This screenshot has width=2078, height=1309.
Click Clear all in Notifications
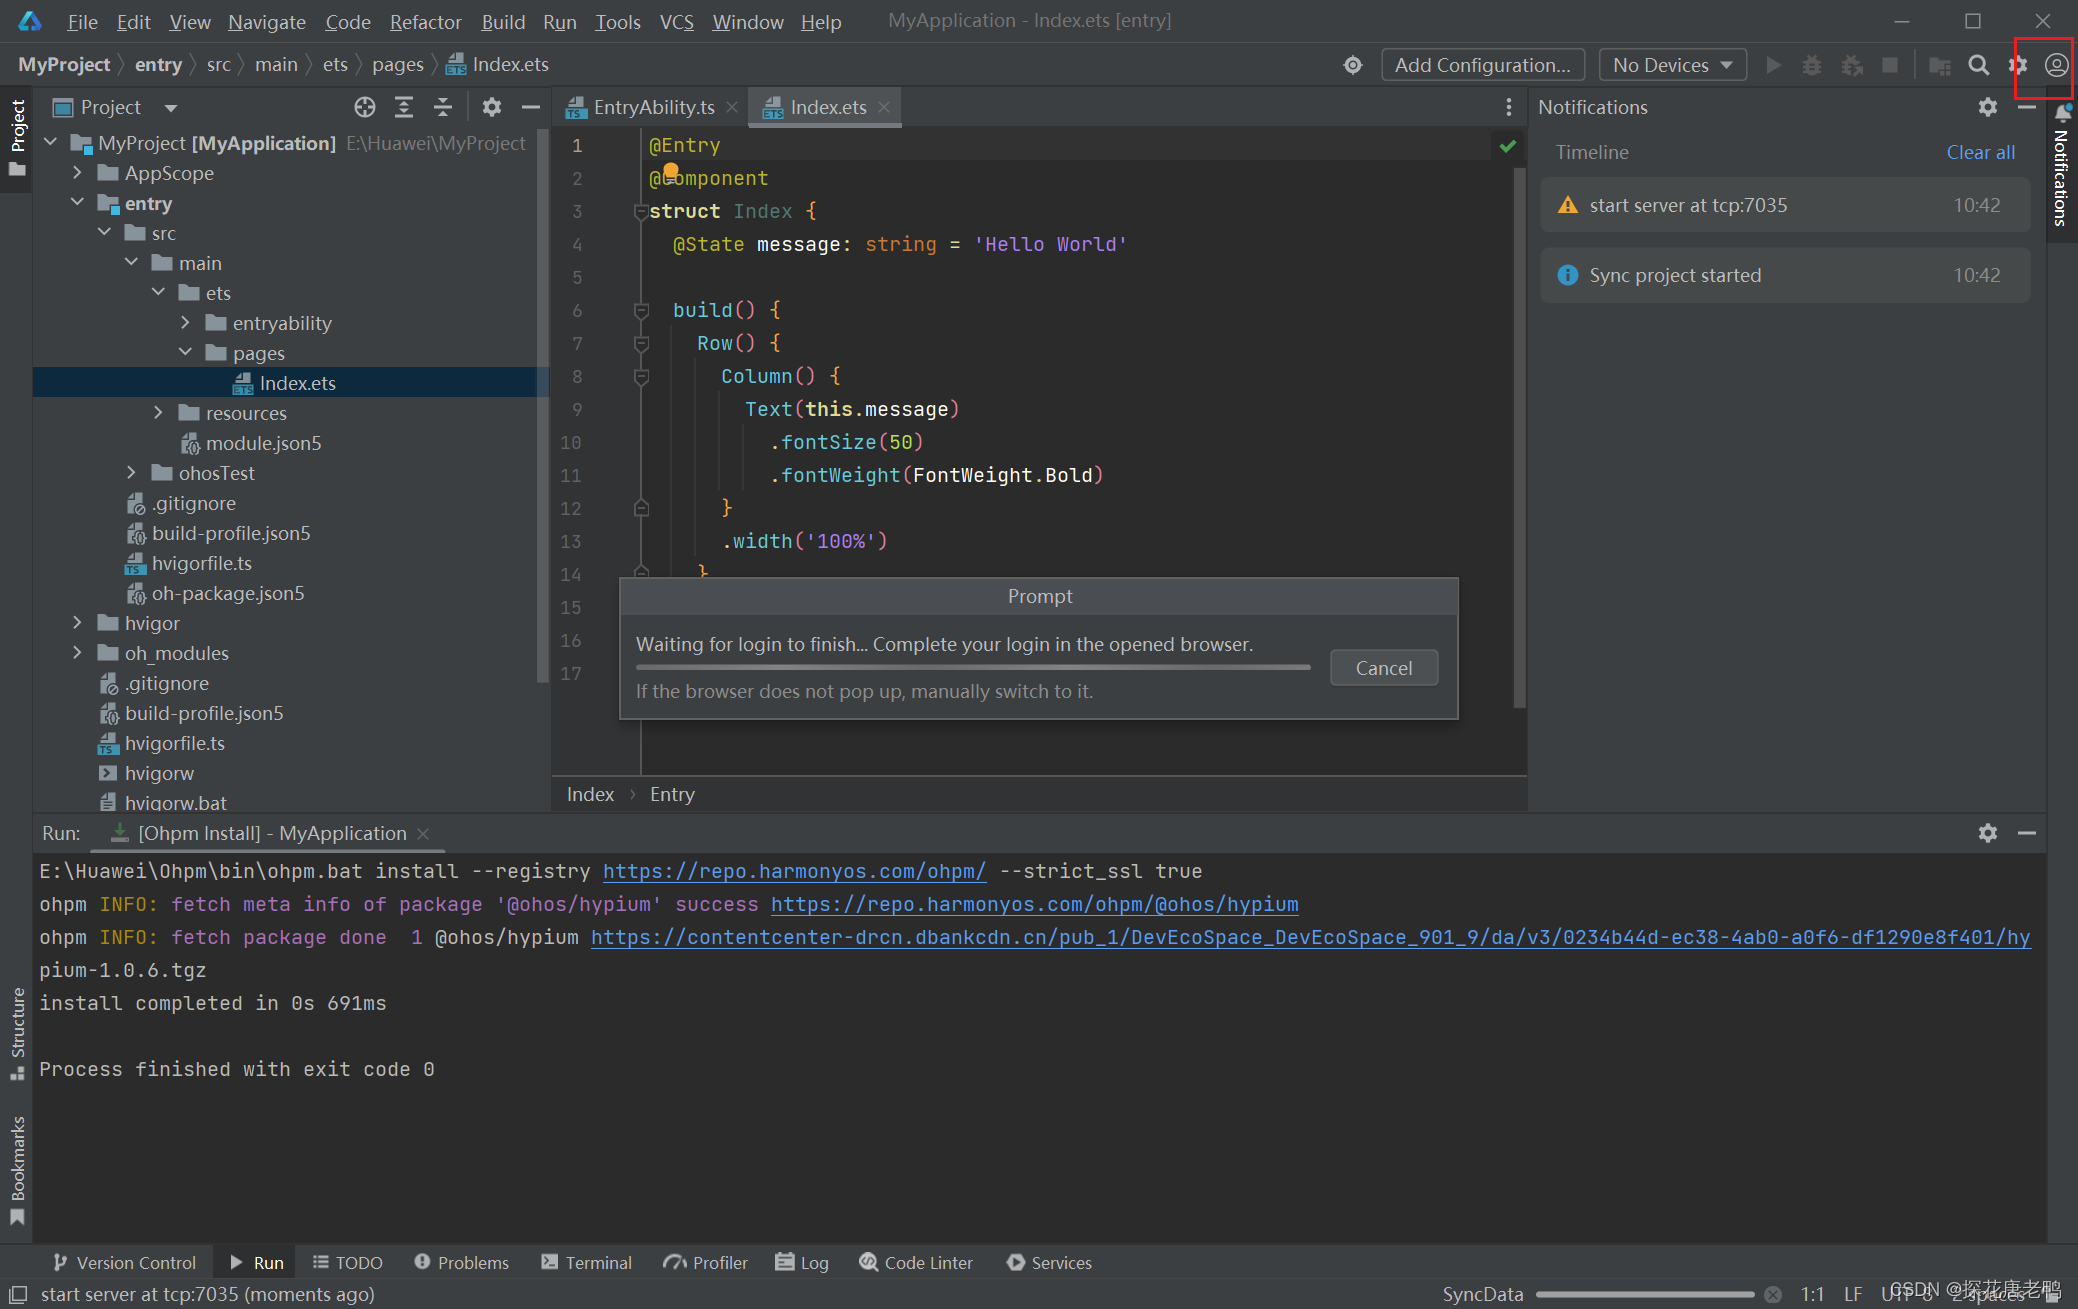(x=1979, y=152)
